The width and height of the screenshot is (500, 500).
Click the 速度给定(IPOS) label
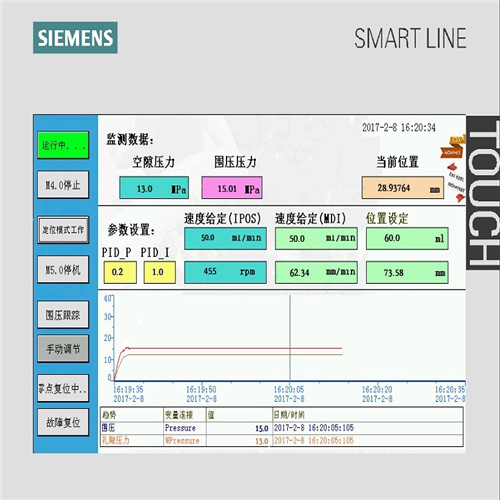pos(222,219)
